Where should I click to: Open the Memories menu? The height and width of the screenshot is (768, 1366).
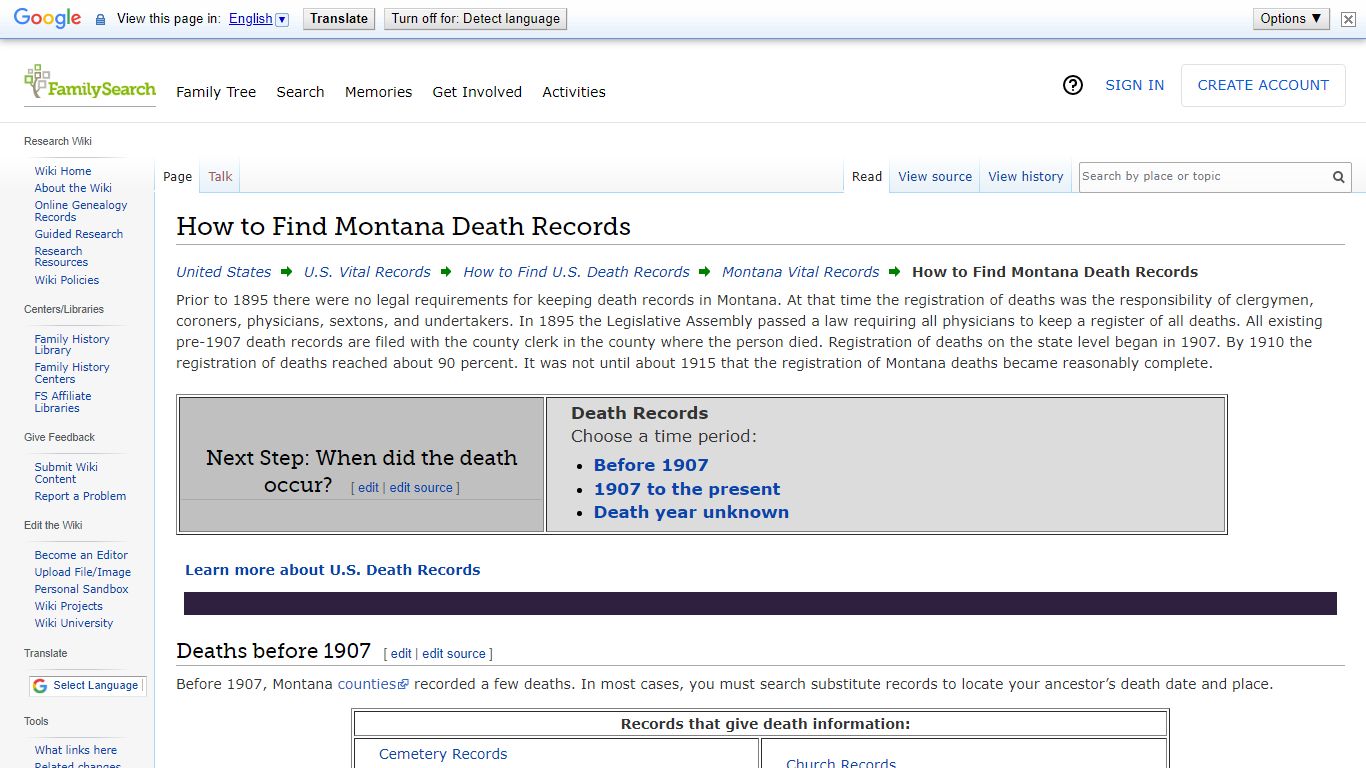(378, 92)
